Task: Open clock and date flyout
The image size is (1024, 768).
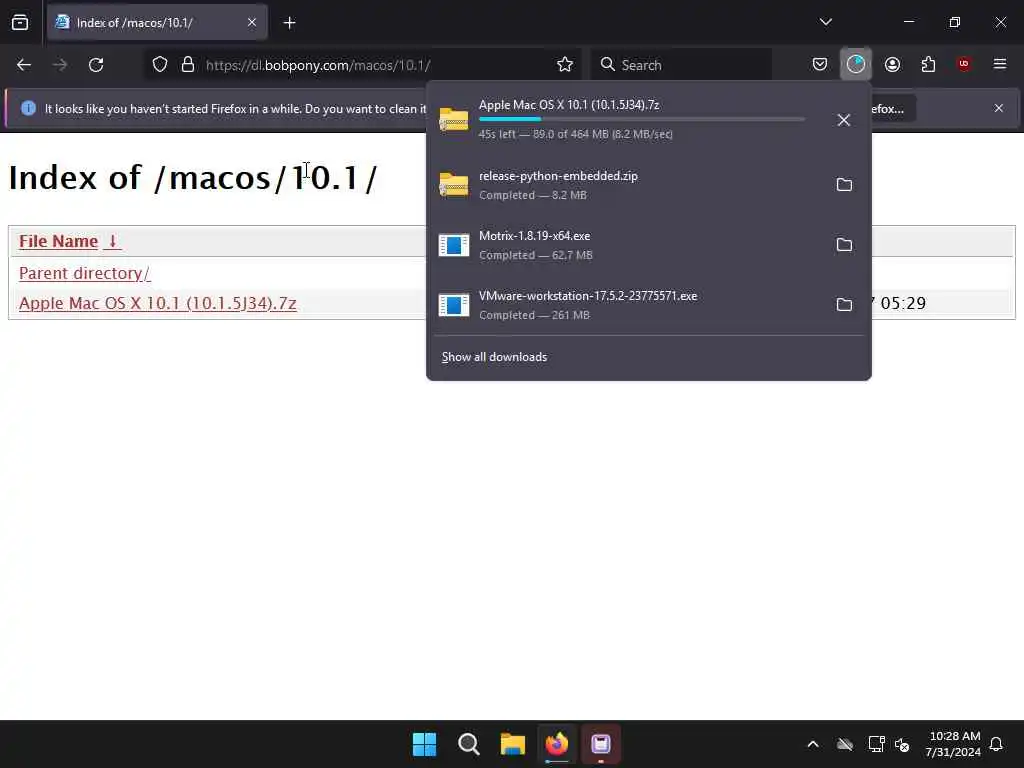Action: click(x=953, y=744)
